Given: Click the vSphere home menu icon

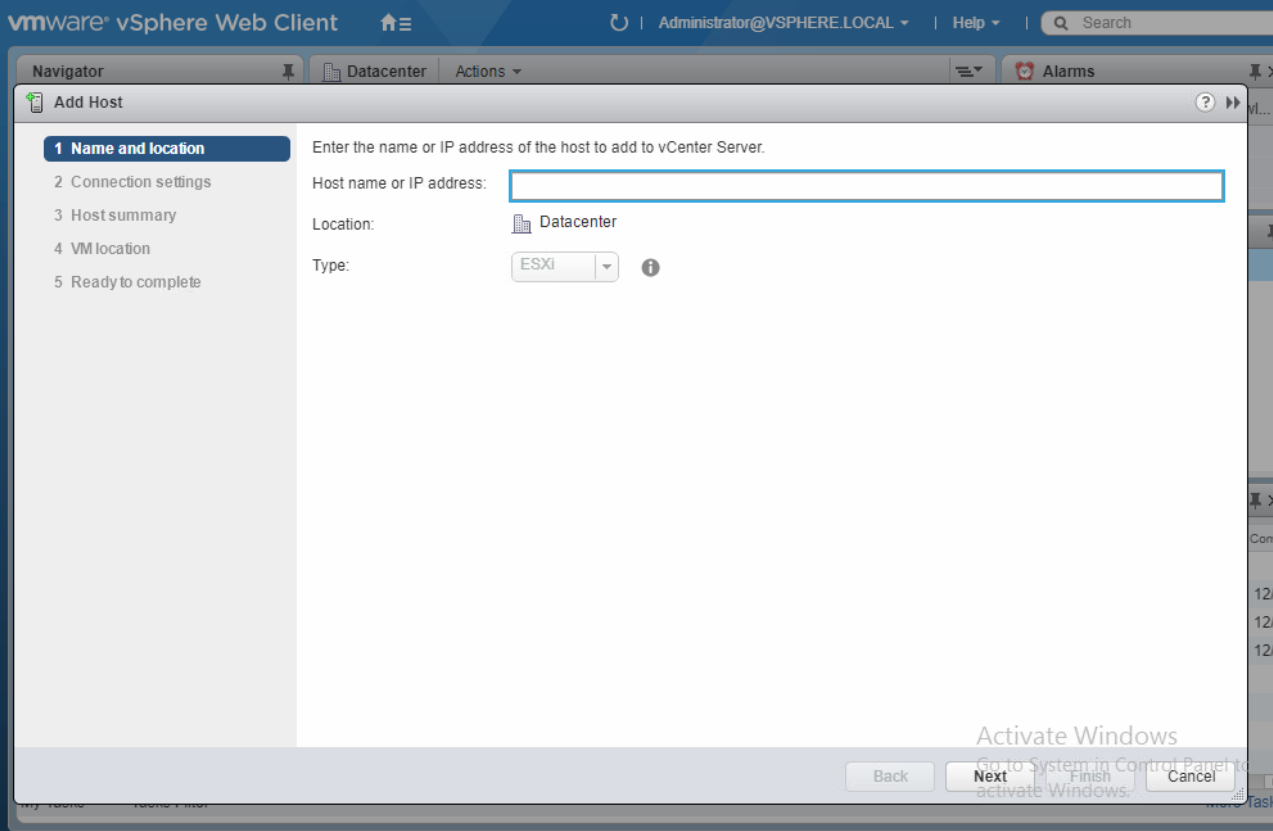Looking at the screenshot, I should coord(396,23).
